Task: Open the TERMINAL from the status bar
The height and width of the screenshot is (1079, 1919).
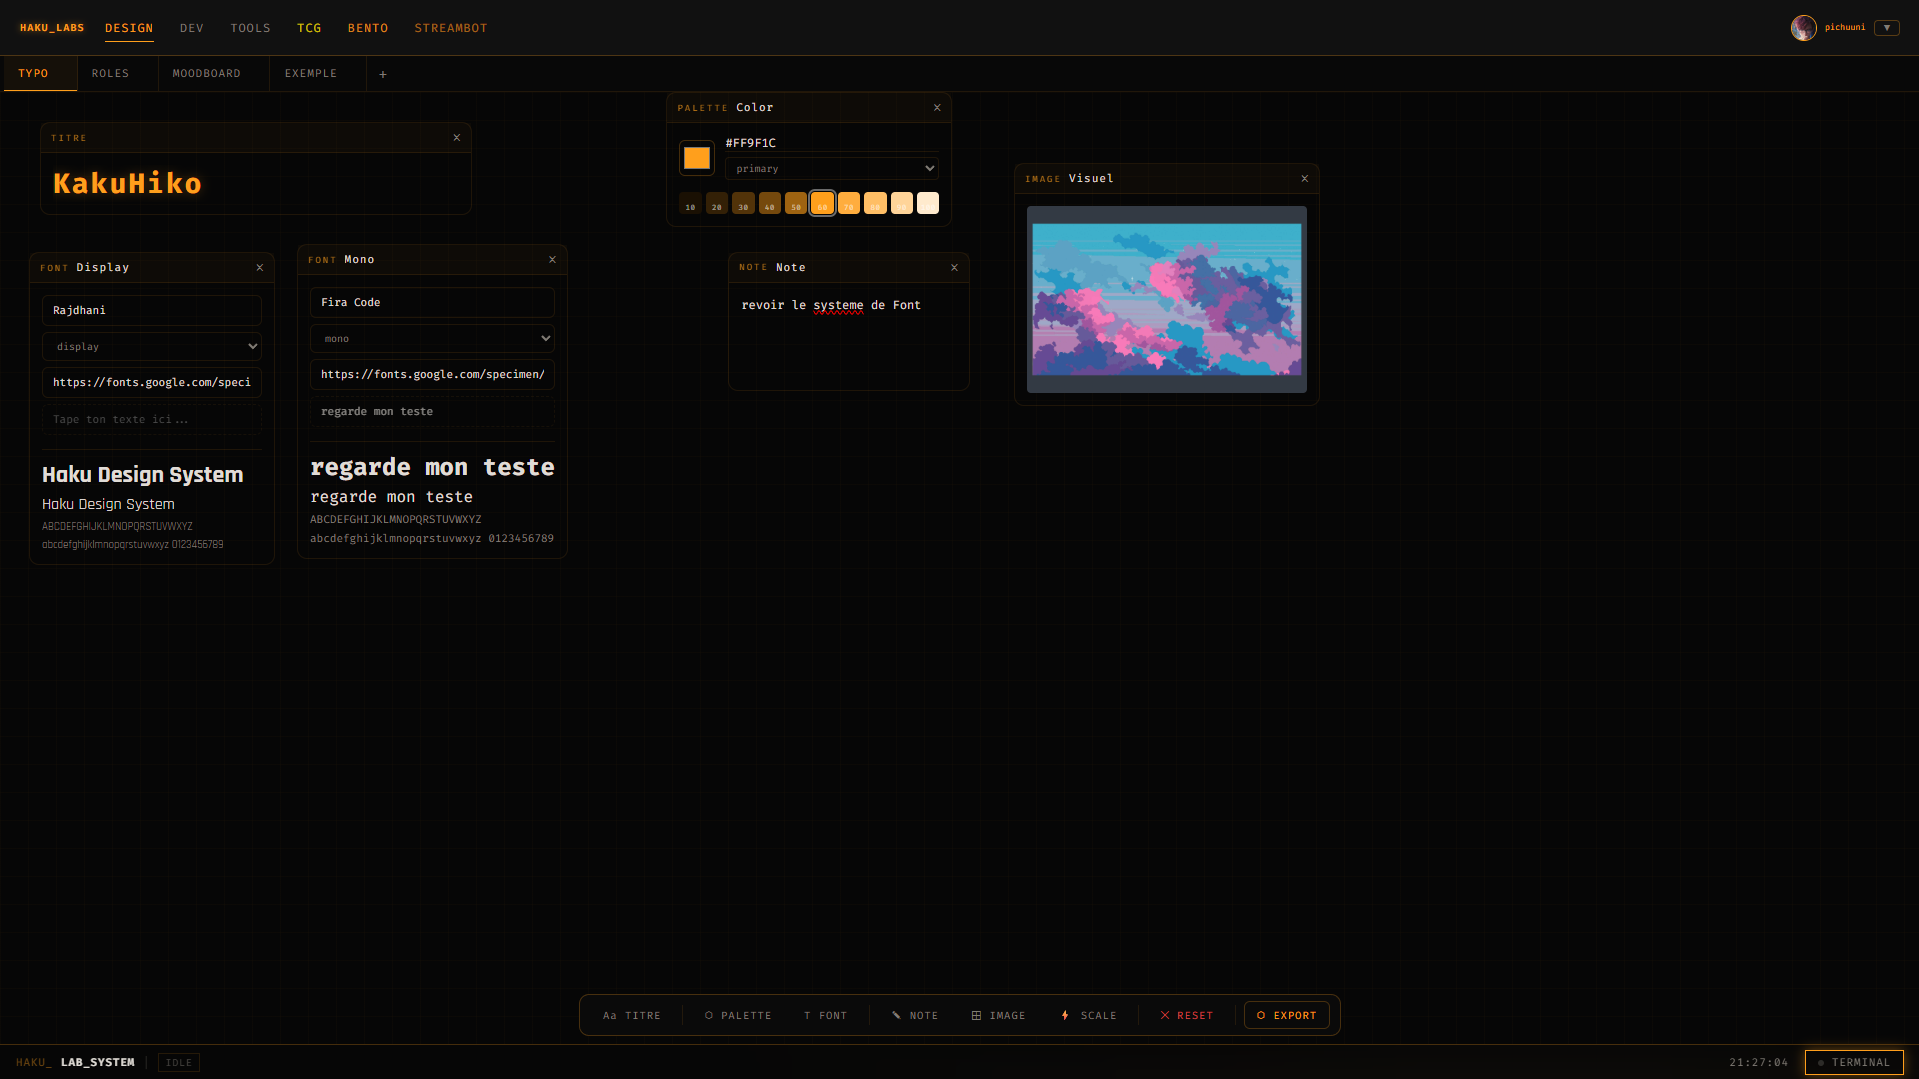Action: click(x=1853, y=1062)
